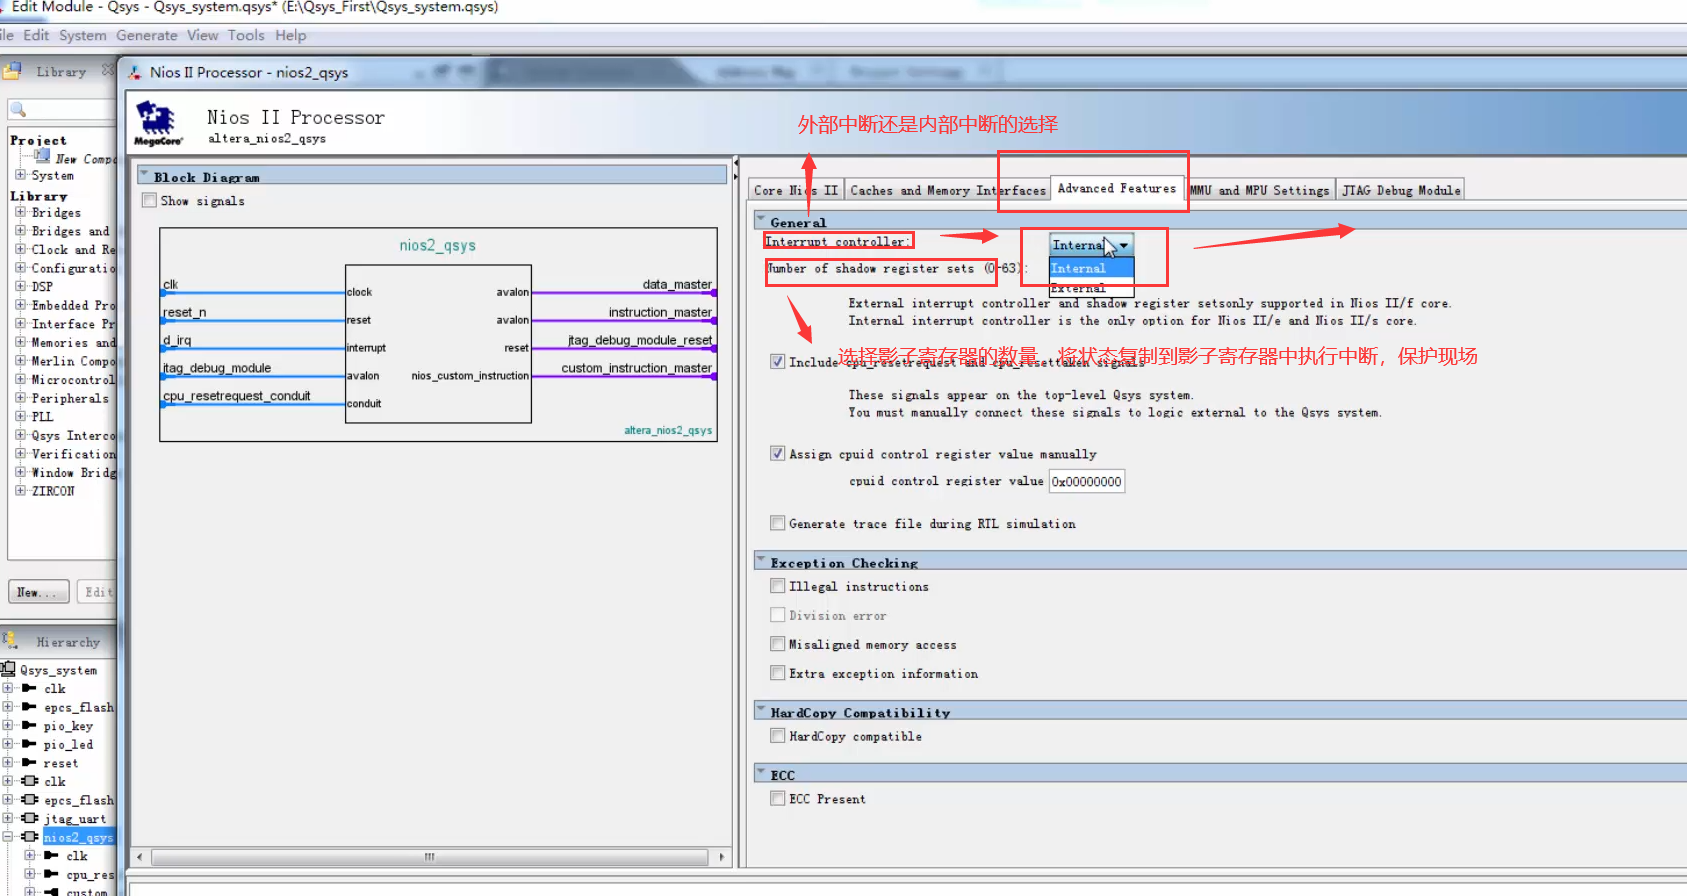Collapse nios2_qsys node in Hierarchy
Viewport: 1687px width, 896px height.
click(8, 836)
